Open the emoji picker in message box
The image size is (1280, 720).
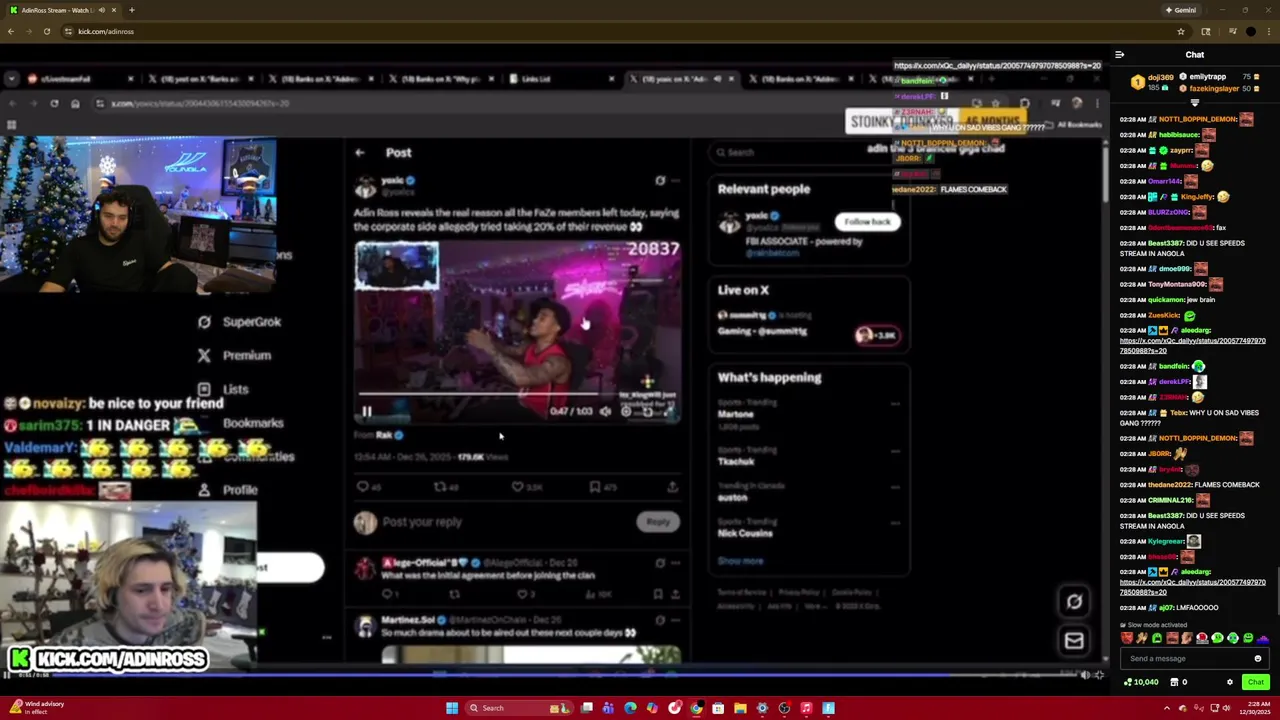[x=1258, y=658]
